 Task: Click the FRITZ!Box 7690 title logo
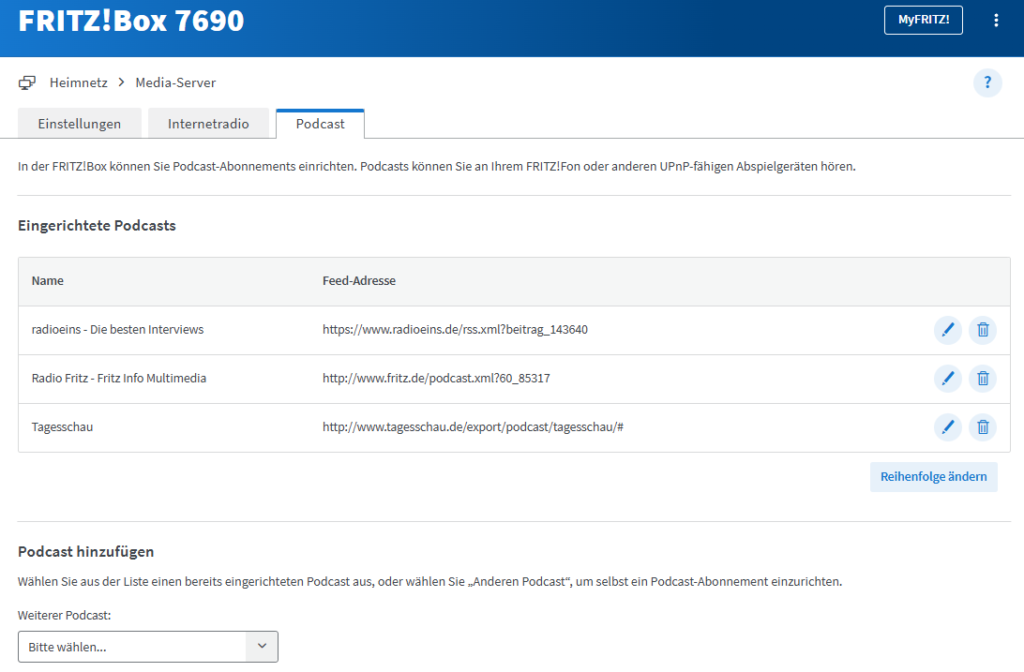(131, 20)
